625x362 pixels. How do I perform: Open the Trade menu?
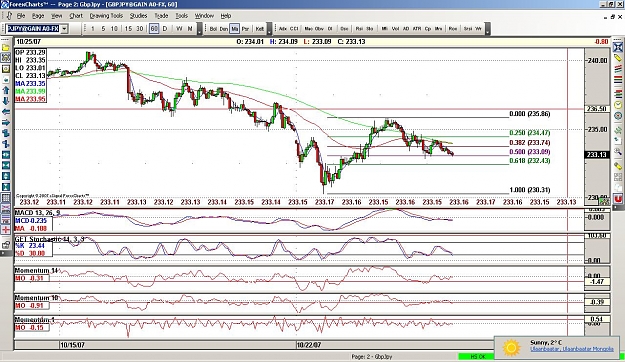tap(161, 16)
